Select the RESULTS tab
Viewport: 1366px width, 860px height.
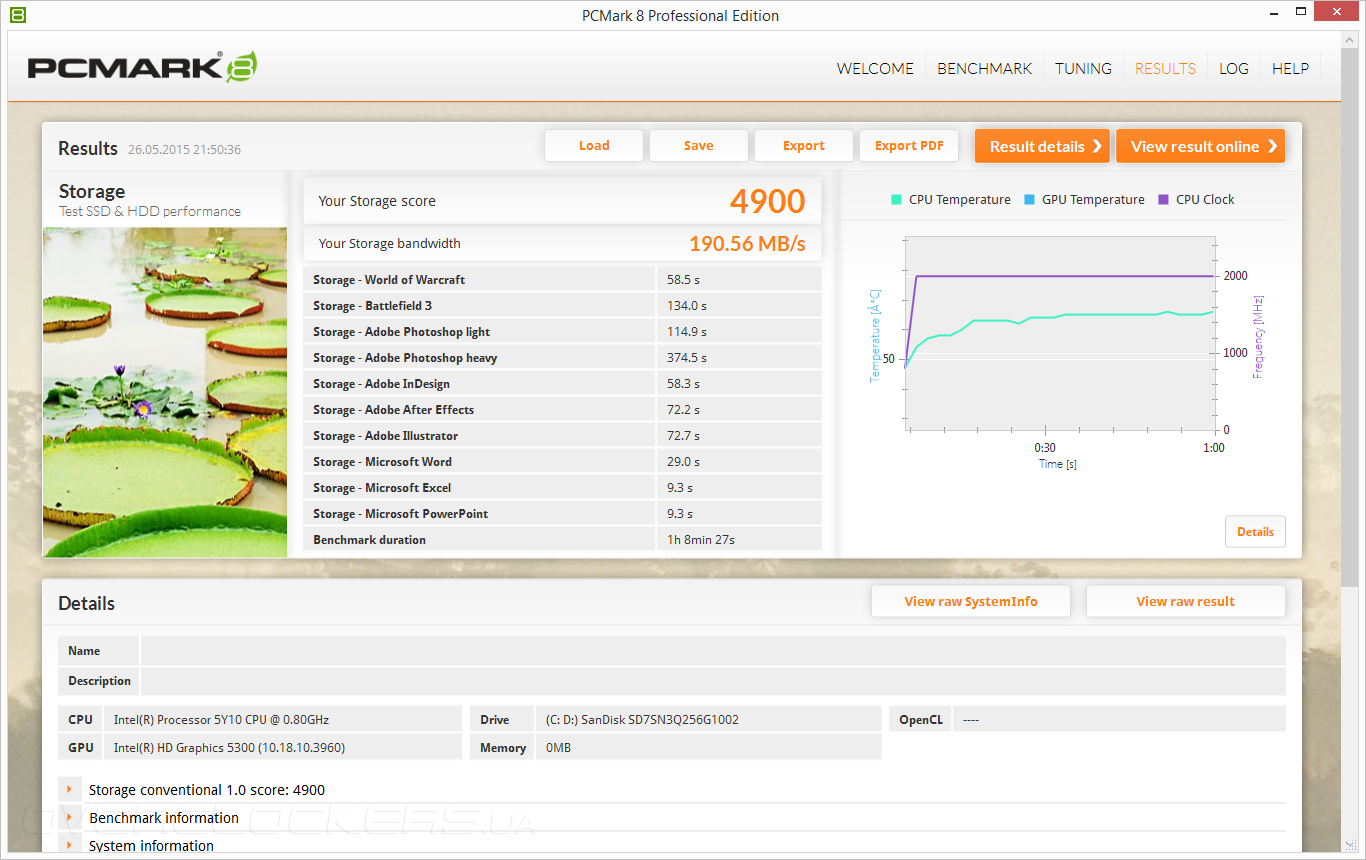[1165, 69]
